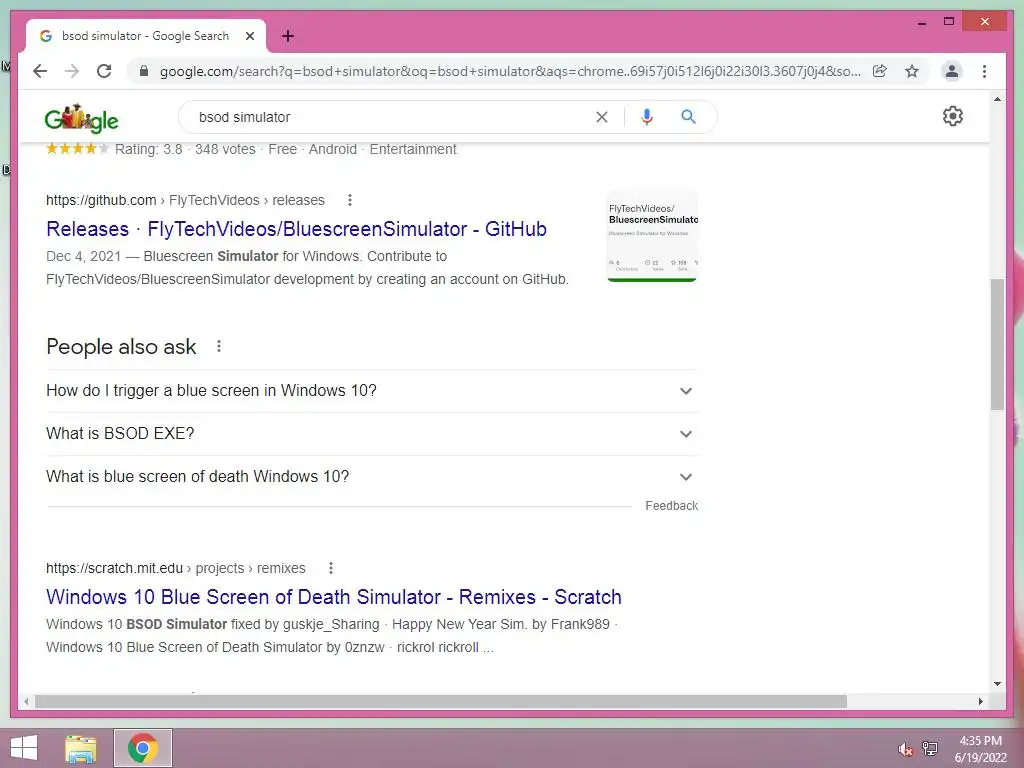Open the BluescreenSimulator result thumbnail

(652, 236)
